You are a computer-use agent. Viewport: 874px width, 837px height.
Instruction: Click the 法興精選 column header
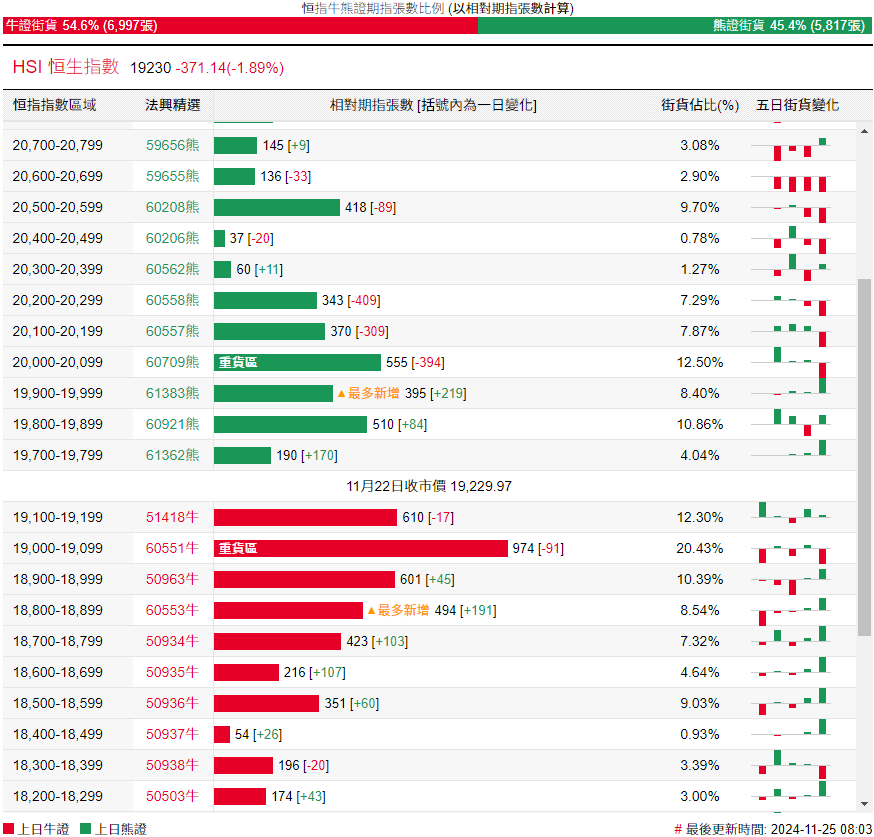[x=172, y=105]
